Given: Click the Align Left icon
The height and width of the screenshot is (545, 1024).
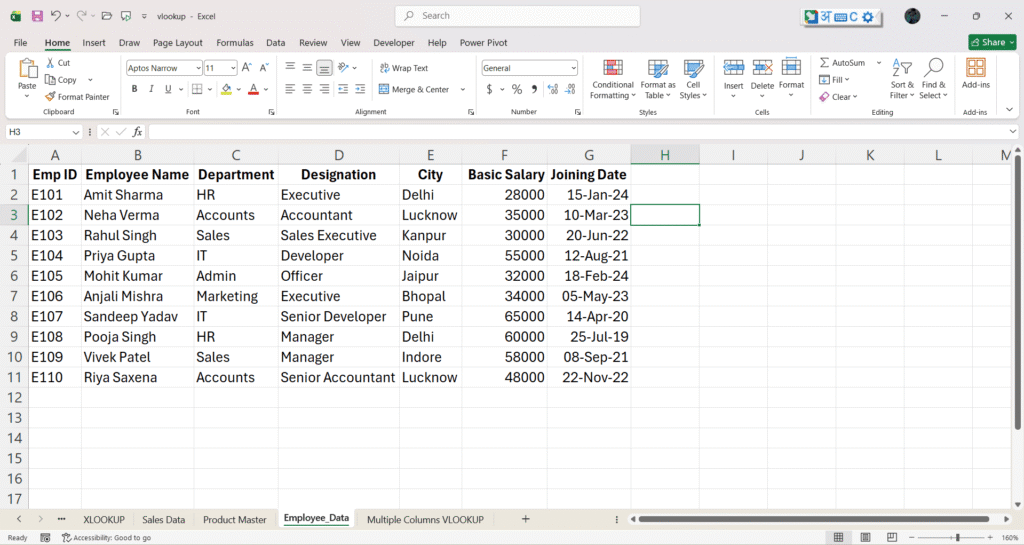Looking at the screenshot, I should pyautogui.click(x=290, y=89).
